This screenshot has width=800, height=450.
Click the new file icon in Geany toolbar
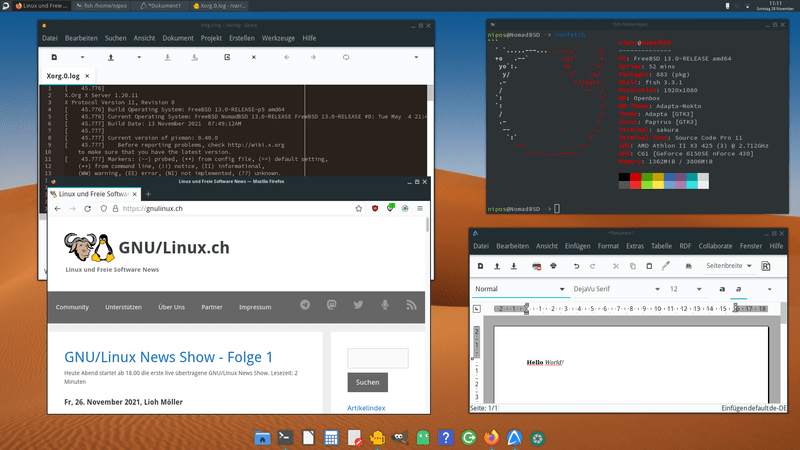pos(54,57)
